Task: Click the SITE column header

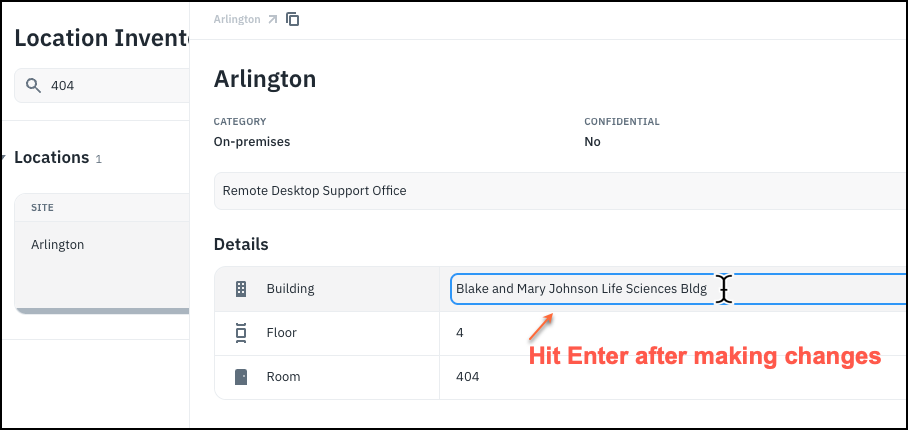Action: tap(42, 208)
